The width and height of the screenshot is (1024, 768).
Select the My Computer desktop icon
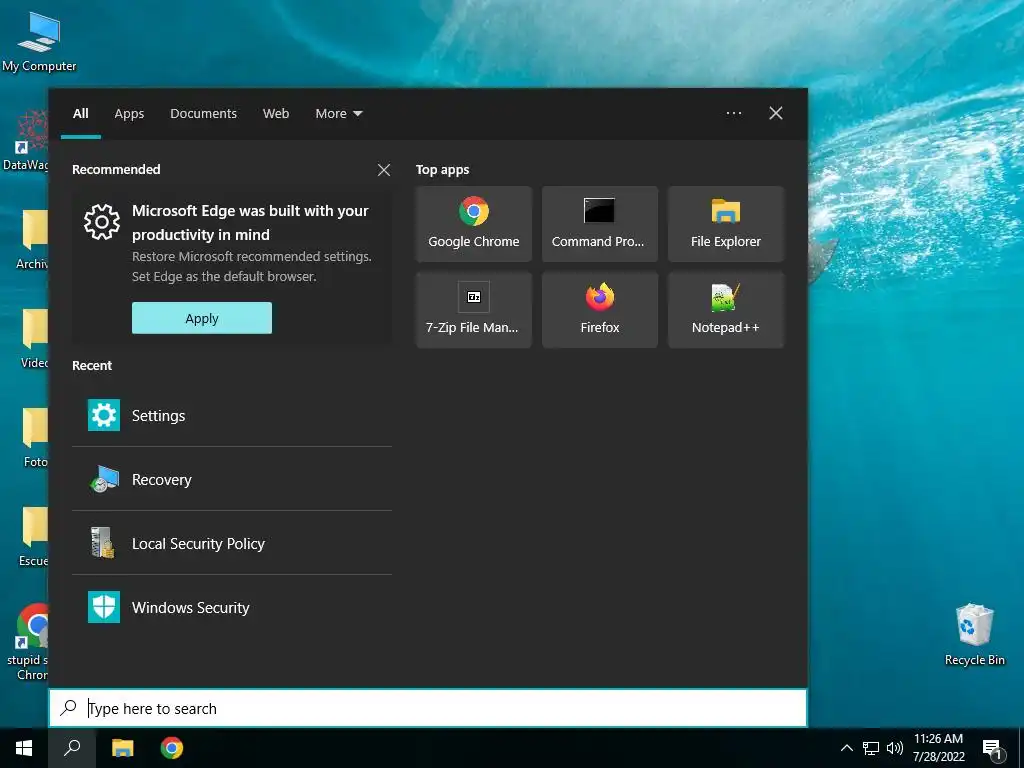pos(39,40)
